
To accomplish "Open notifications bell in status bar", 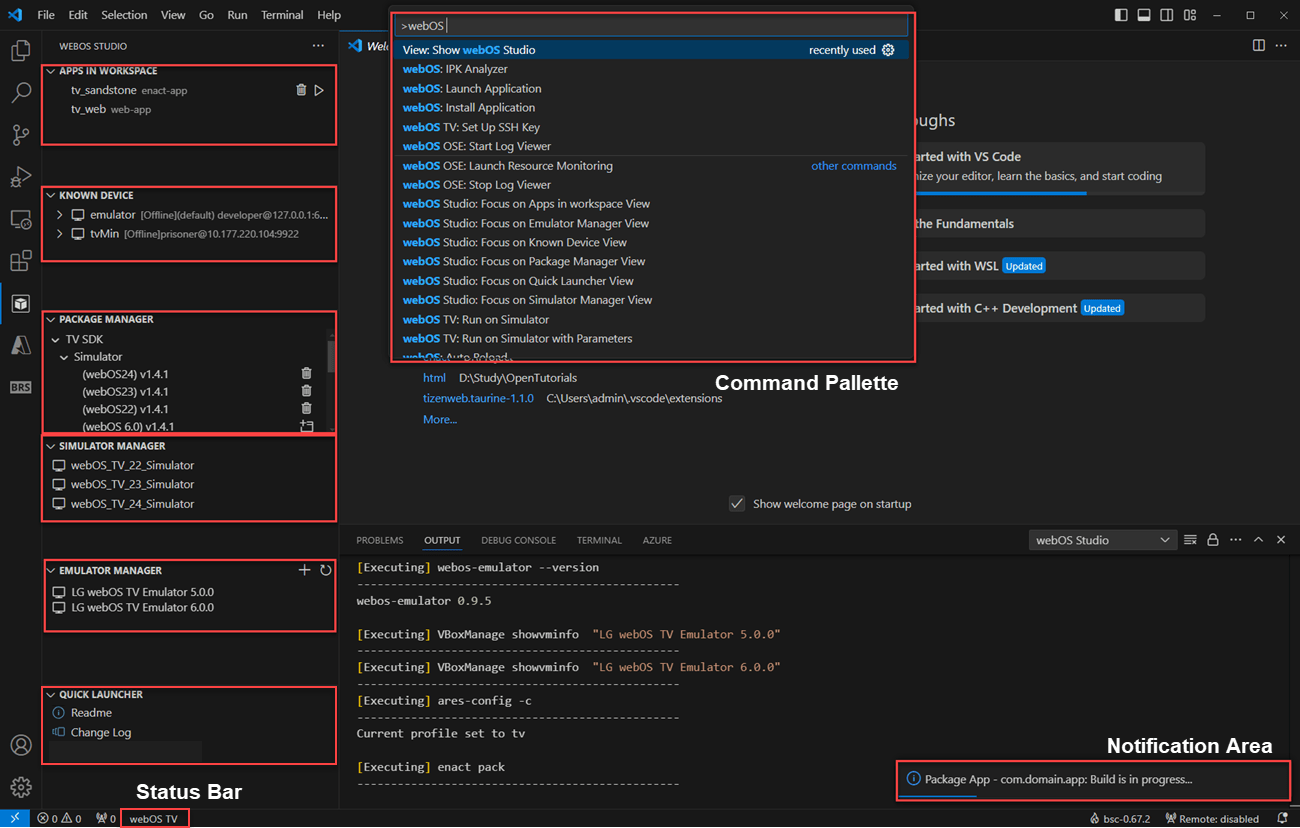I will click(x=1282, y=818).
